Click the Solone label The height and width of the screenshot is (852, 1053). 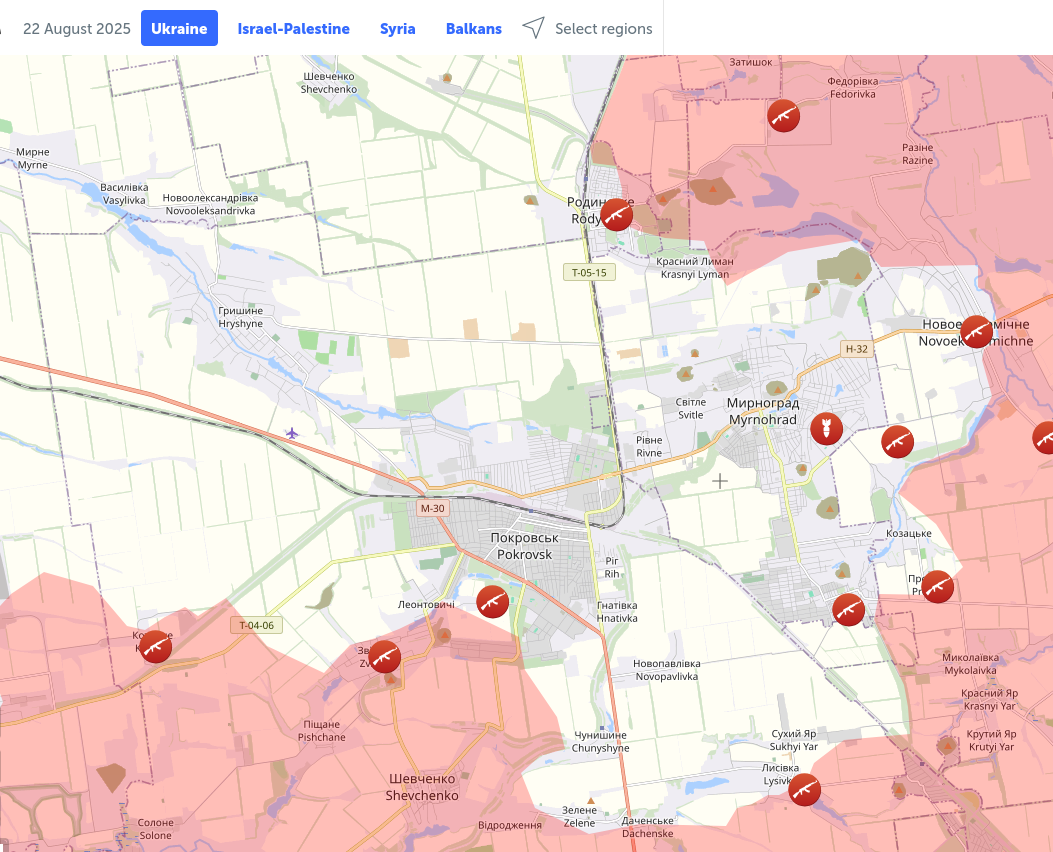155,829
